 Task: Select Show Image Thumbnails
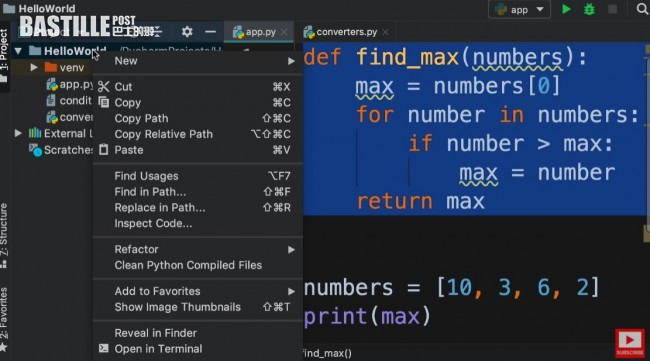pos(198,307)
